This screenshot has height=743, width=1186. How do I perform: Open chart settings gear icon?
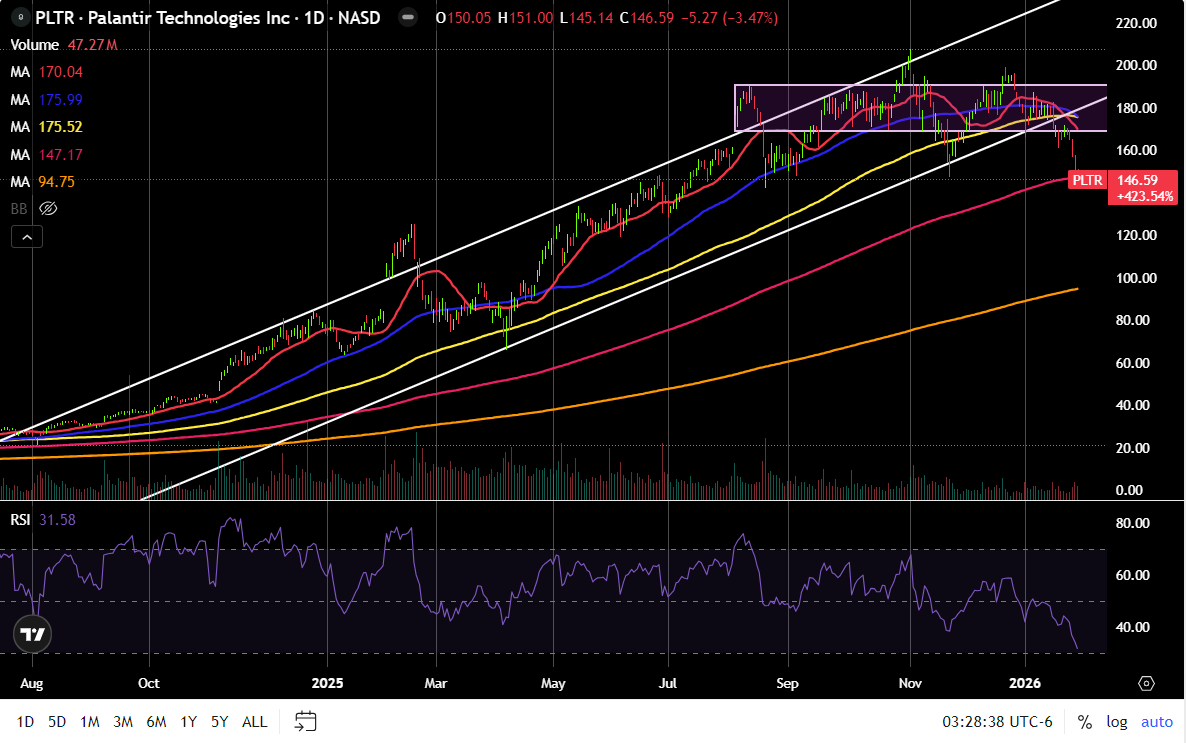(1146, 683)
